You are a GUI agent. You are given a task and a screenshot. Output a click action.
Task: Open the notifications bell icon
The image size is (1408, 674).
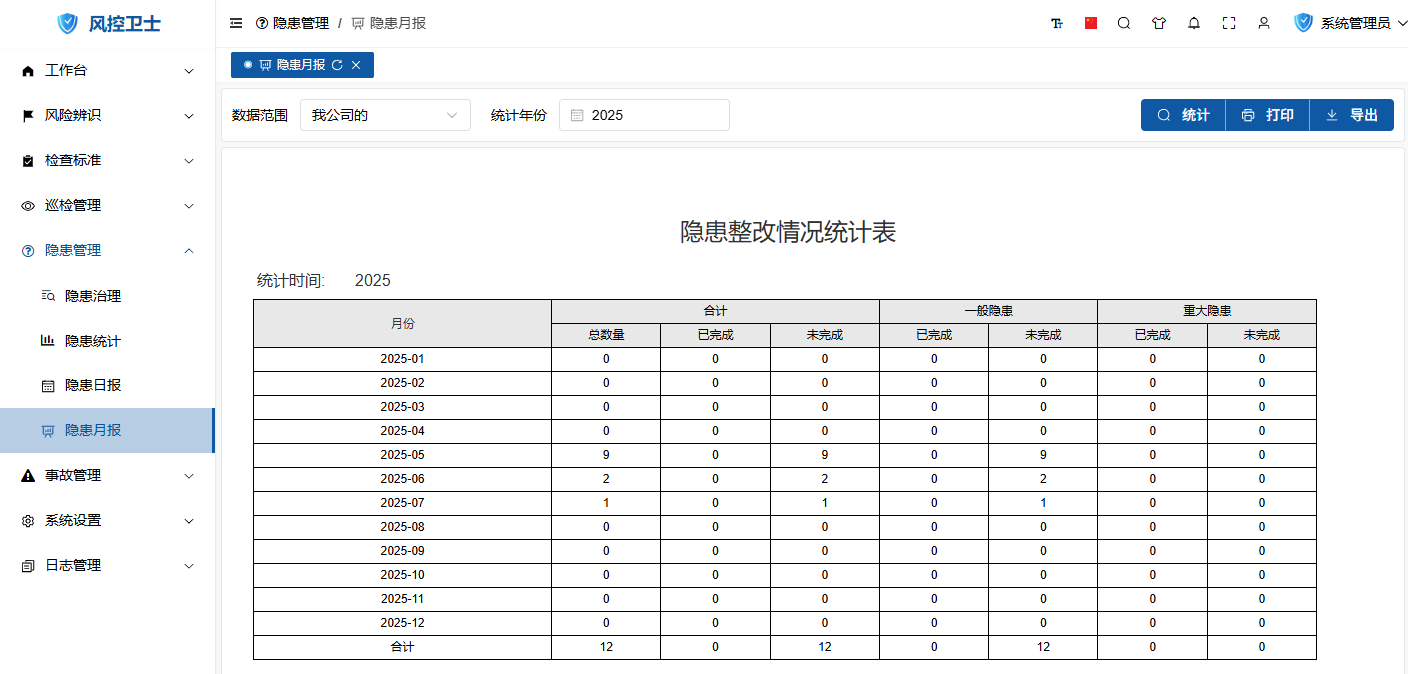coord(1194,23)
